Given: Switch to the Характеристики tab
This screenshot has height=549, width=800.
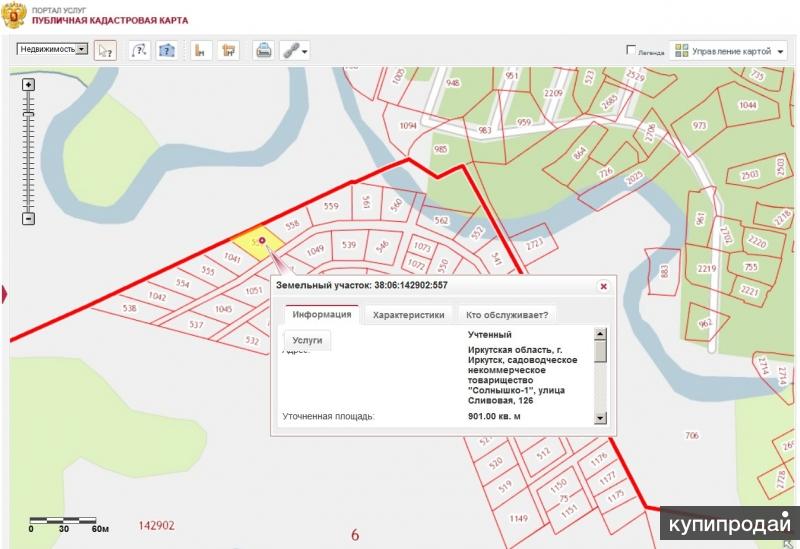Looking at the screenshot, I should tap(408, 315).
